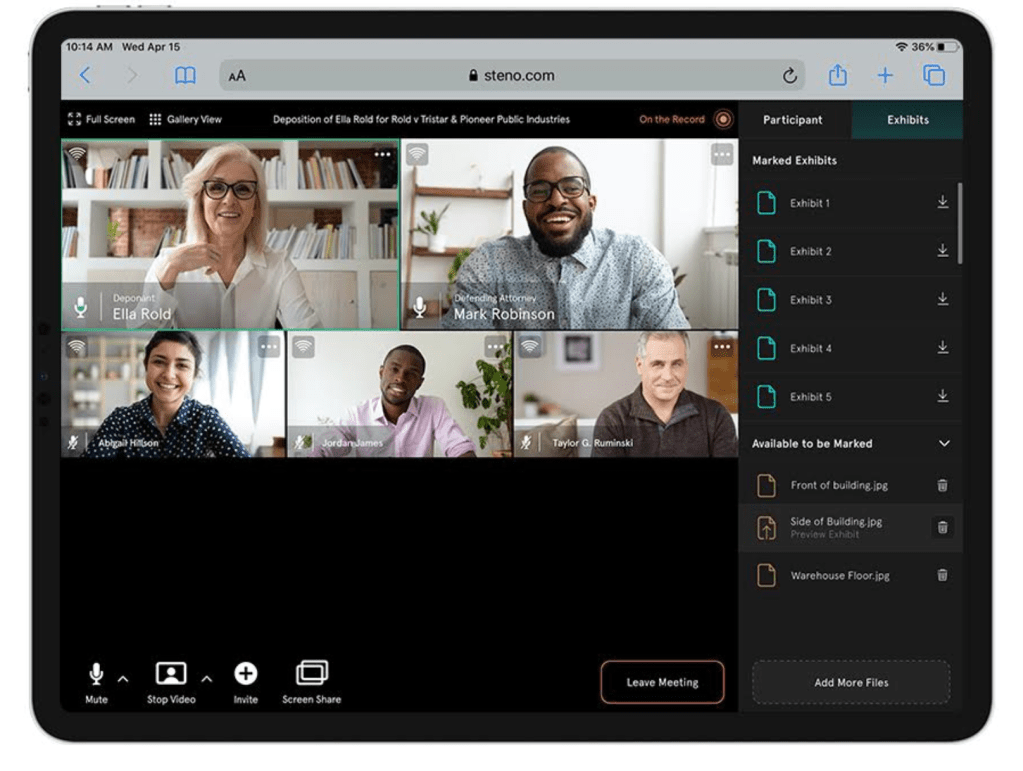Screen dimensions: 1023x771
Task: Collapse the Available to be Marked section
Action: pos(943,444)
